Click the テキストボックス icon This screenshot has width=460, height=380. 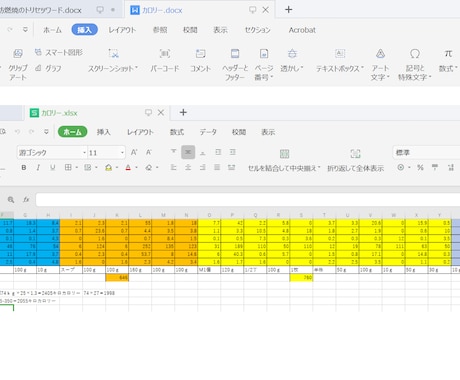tap(340, 53)
